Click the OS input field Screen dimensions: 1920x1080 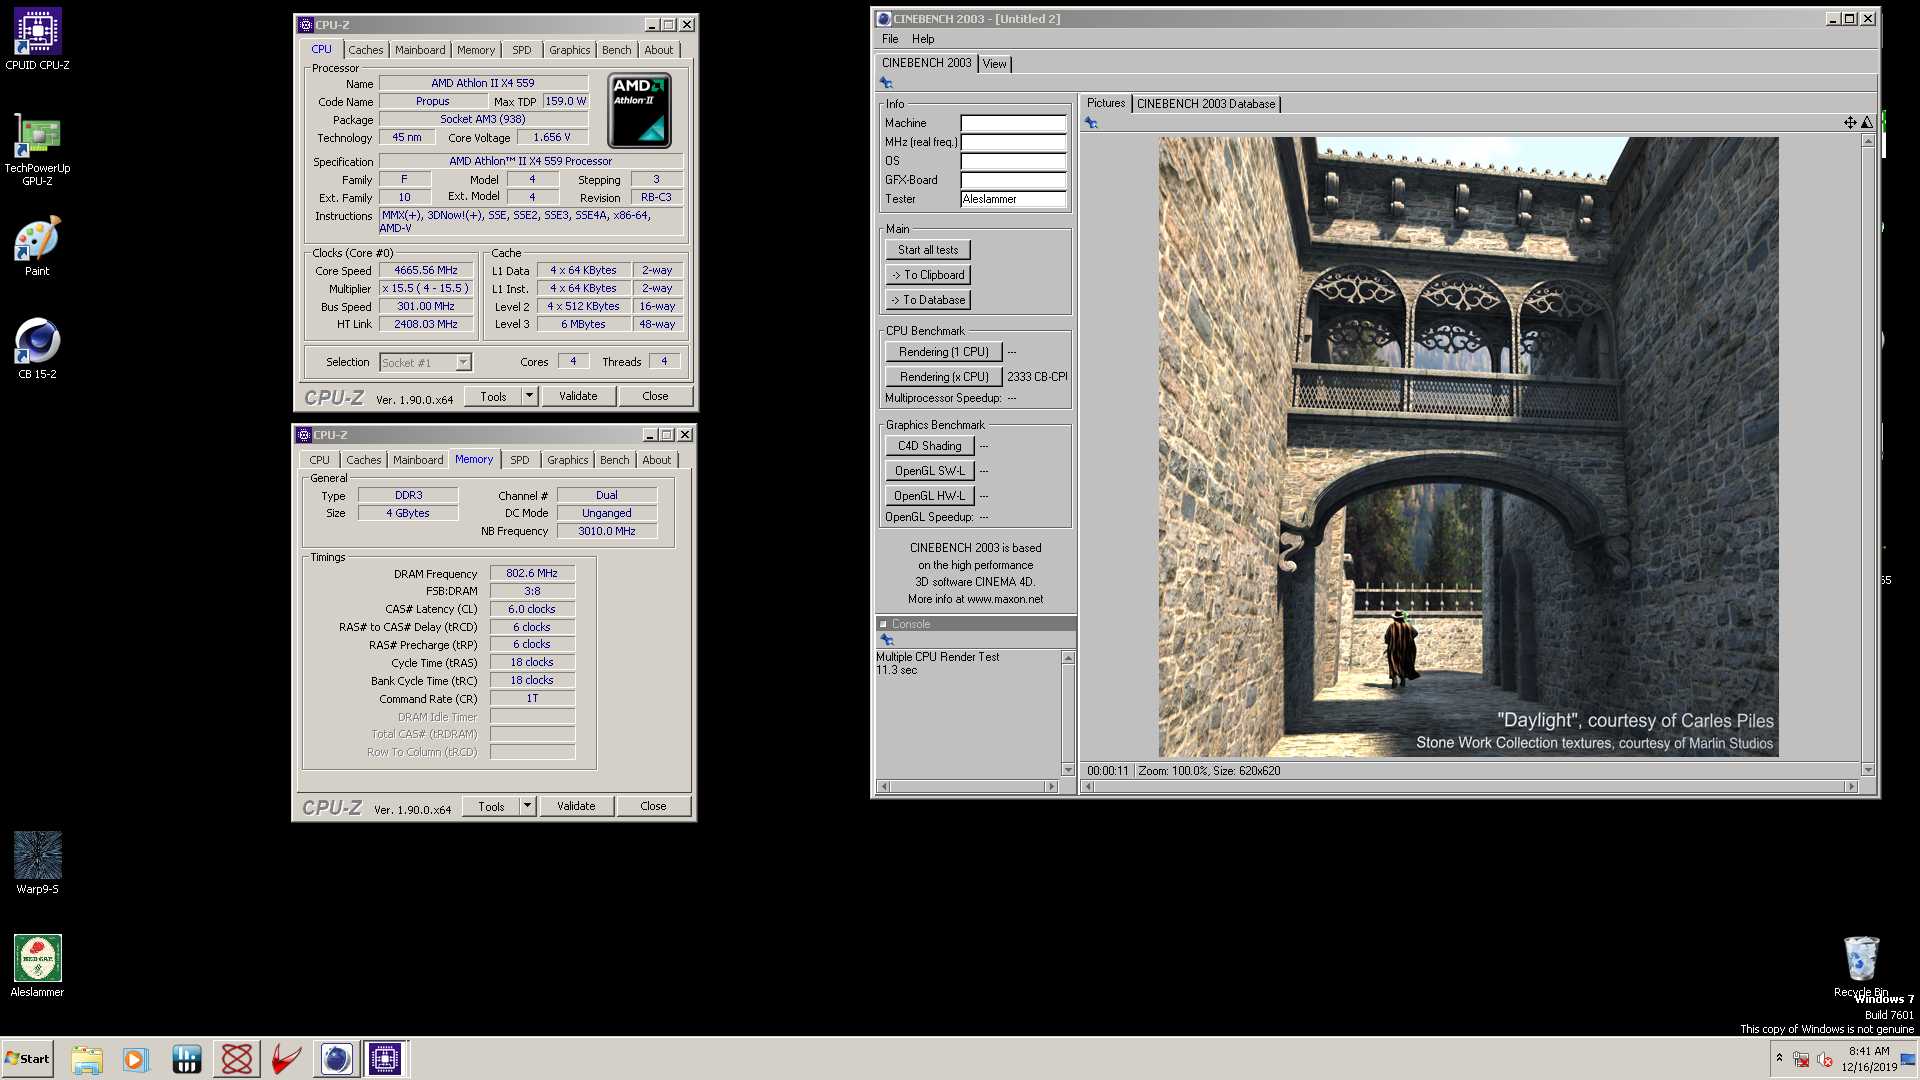[x=1013, y=161]
